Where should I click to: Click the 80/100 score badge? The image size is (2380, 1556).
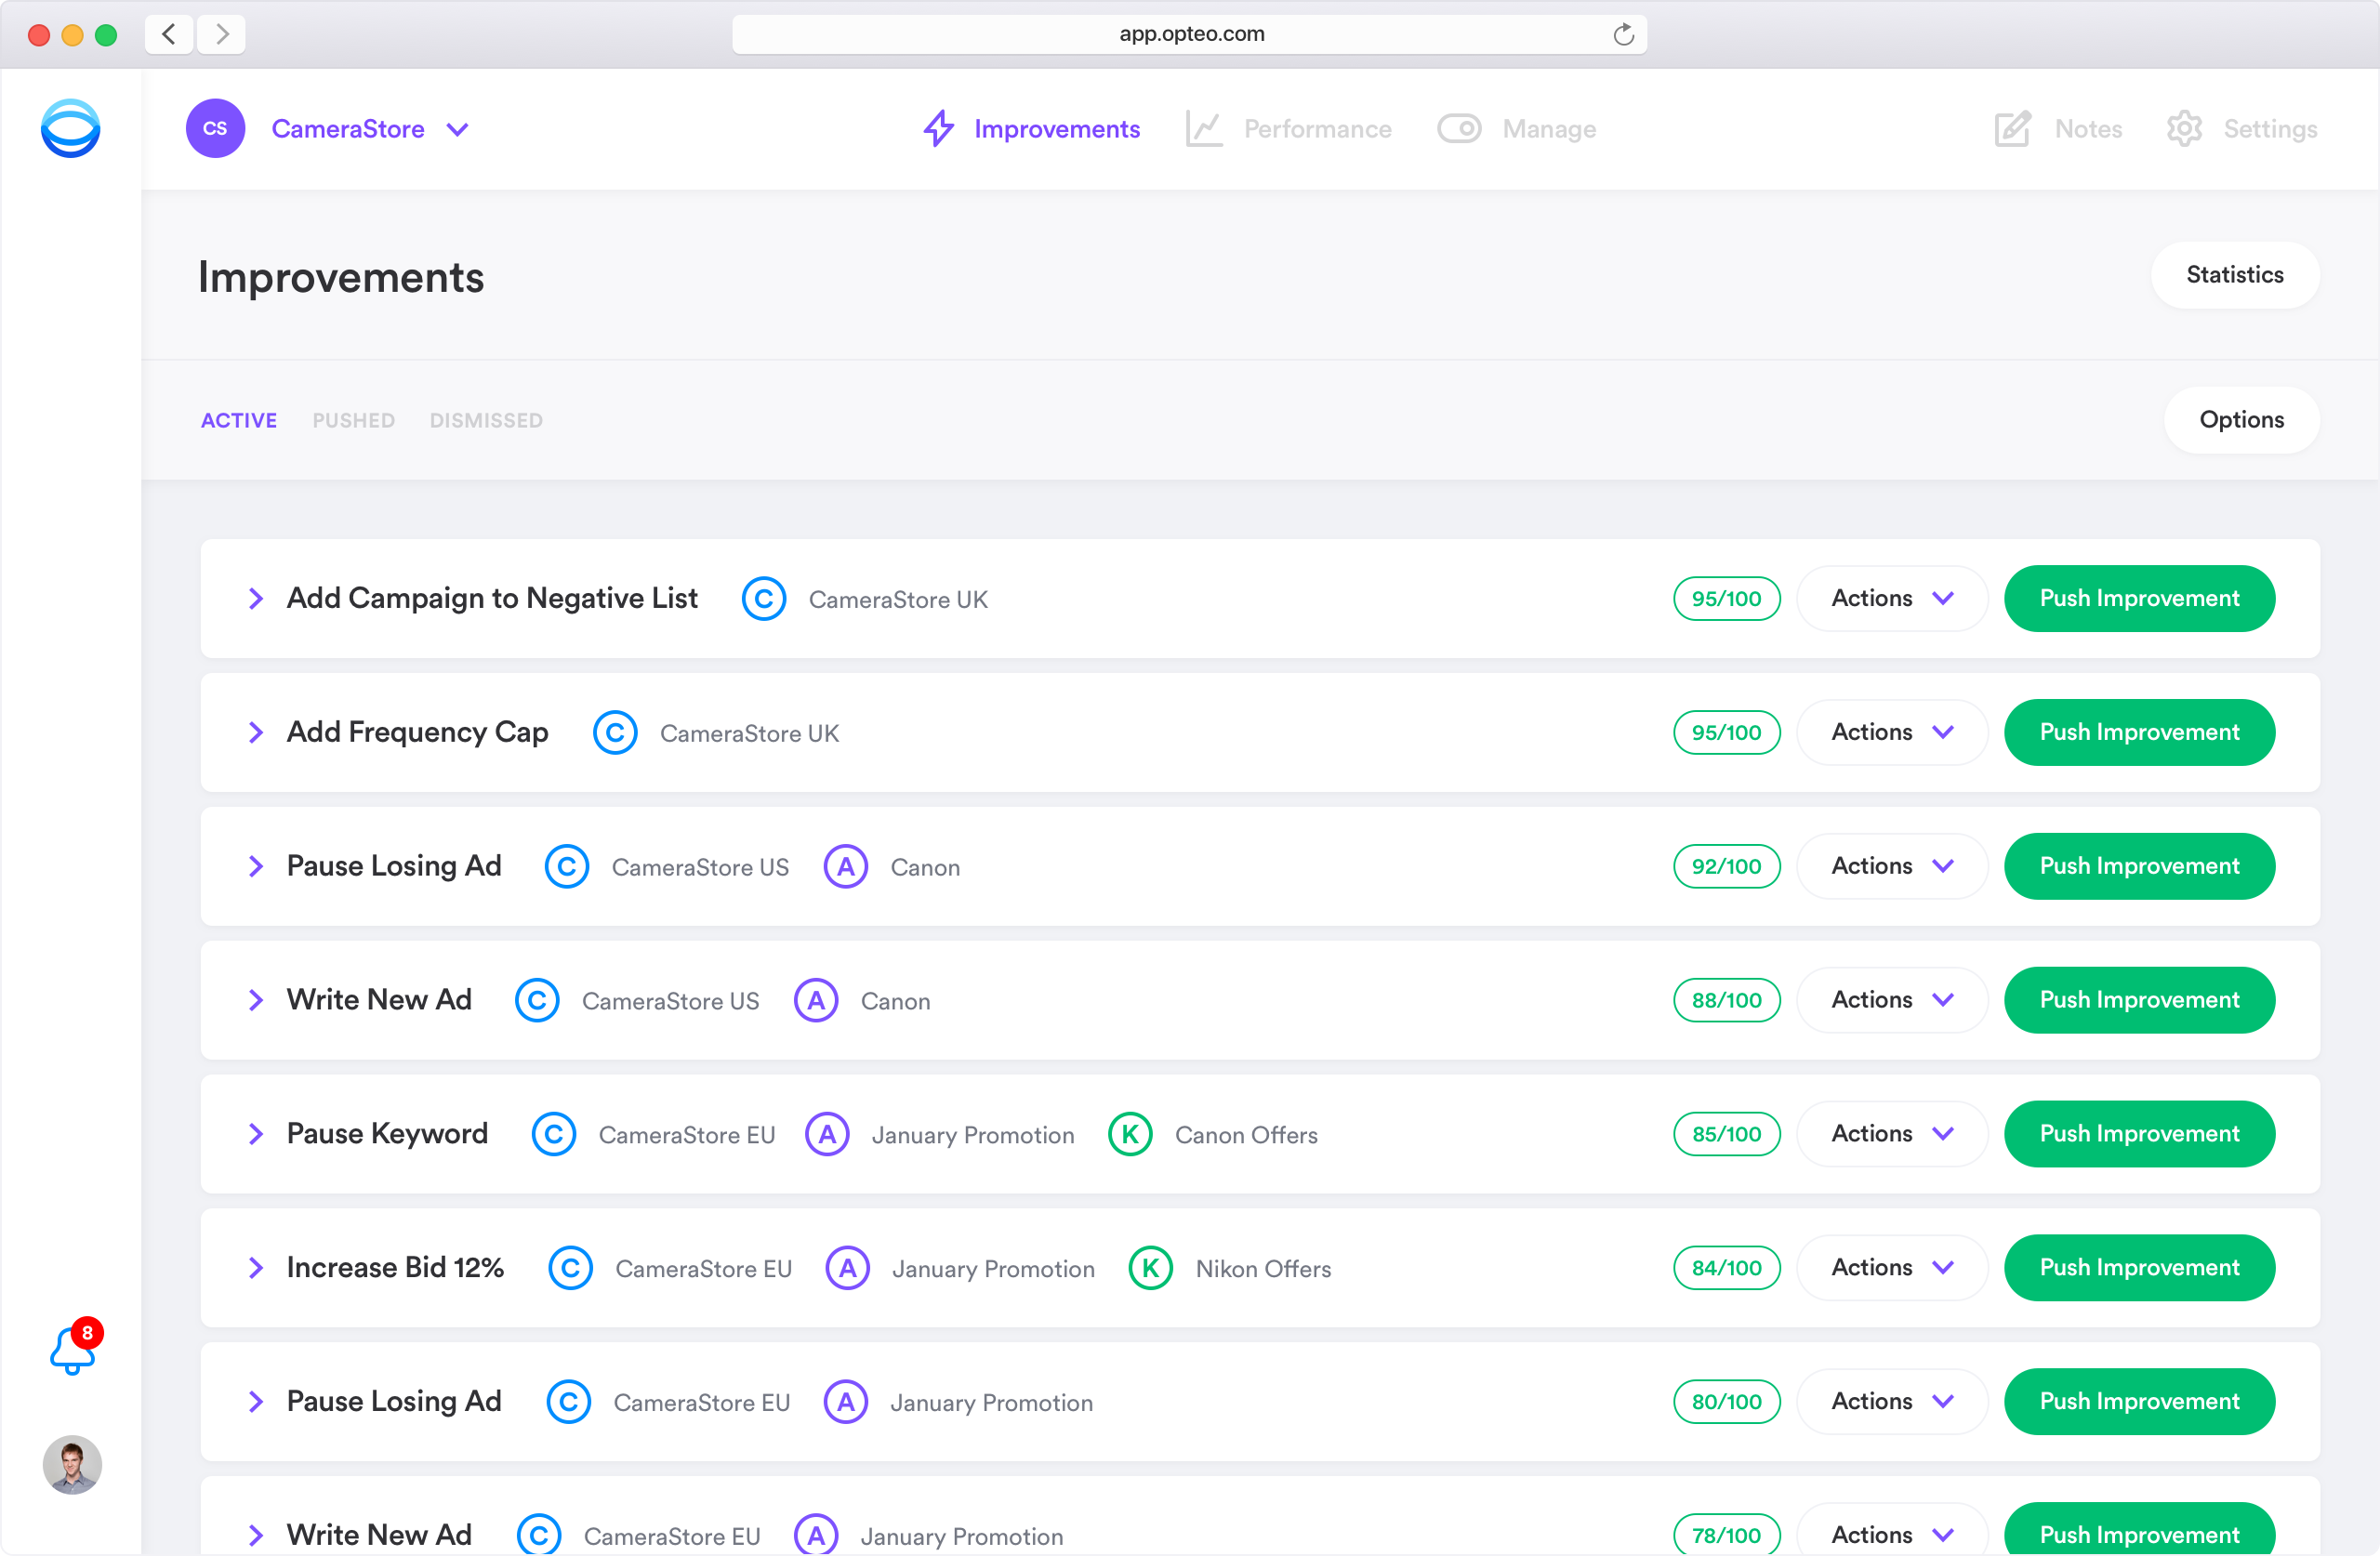tap(1726, 1401)
